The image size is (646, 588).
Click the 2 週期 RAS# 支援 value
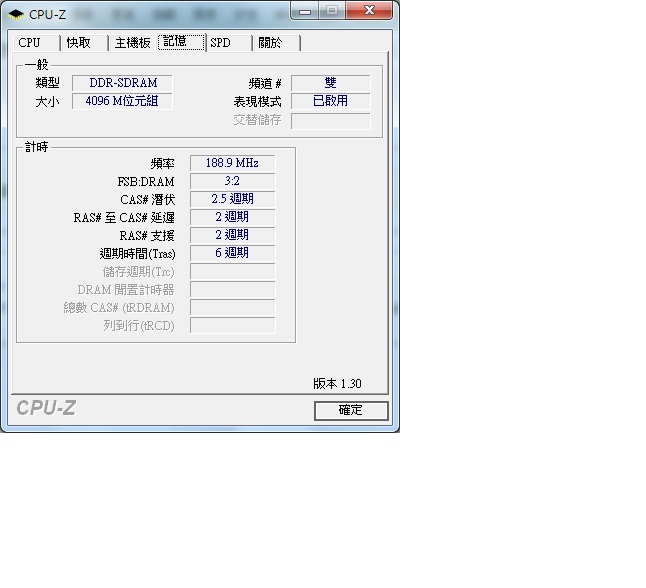(x=232, y=235)
